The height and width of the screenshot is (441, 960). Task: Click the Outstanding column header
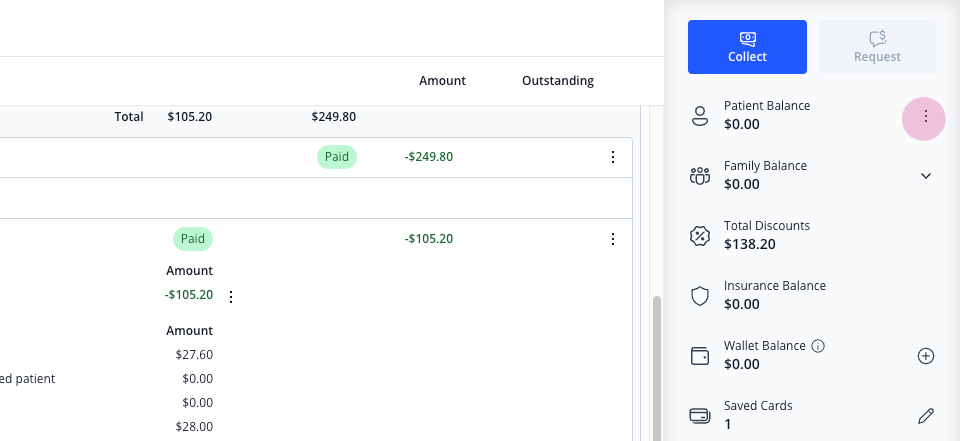[558, 81]
